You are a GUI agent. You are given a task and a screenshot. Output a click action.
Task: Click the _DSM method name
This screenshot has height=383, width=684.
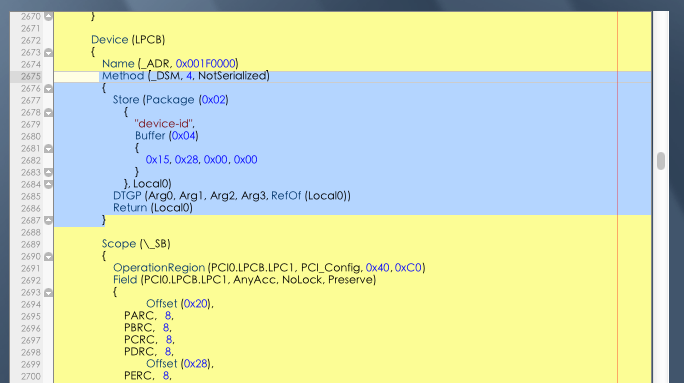[165, 76]
